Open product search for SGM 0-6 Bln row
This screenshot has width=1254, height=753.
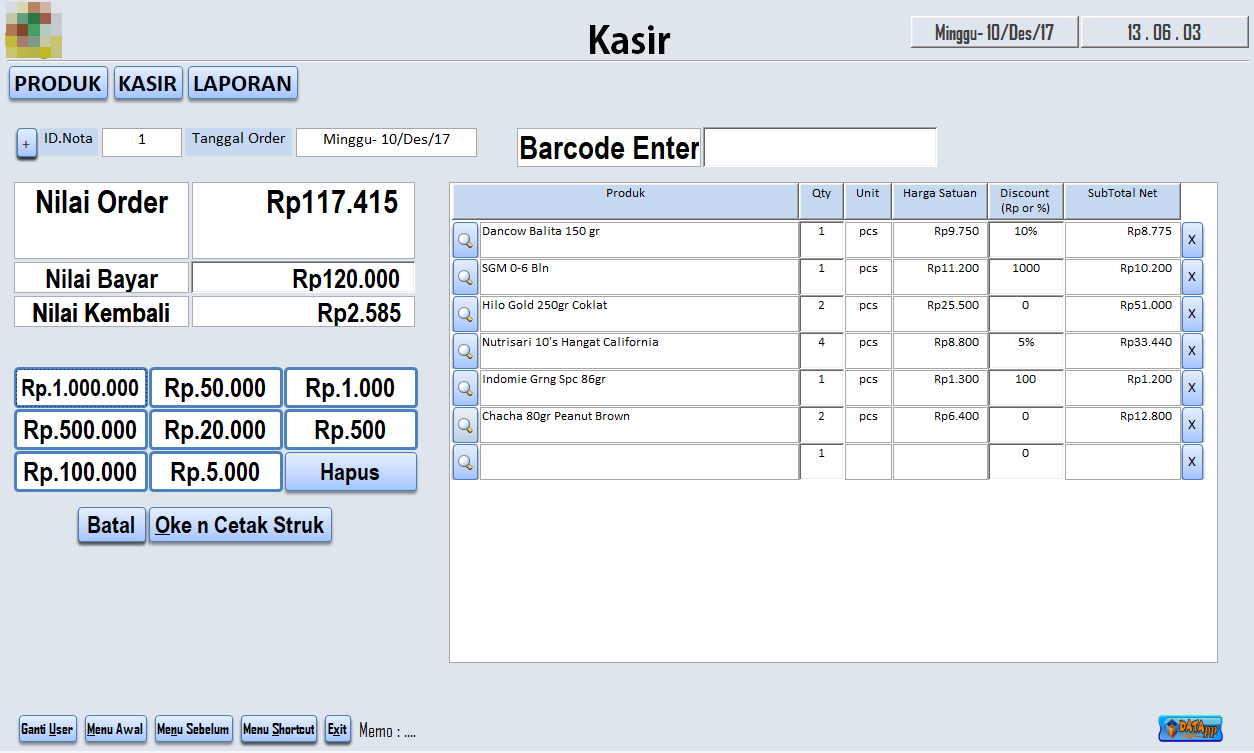465,277
